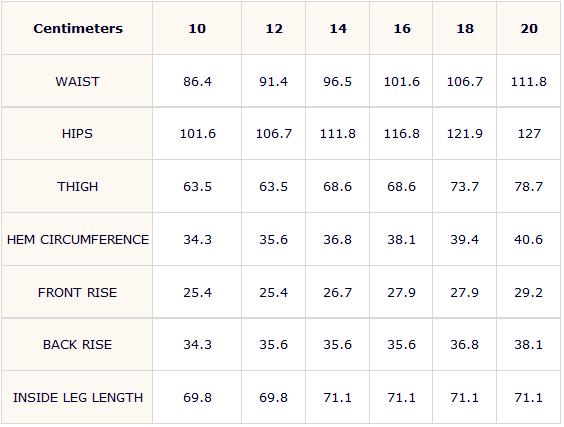This screenshot has height=427, width=564.
Task: Select the size 10 column header
Action: pyautogui.click(x=197, y=28)
